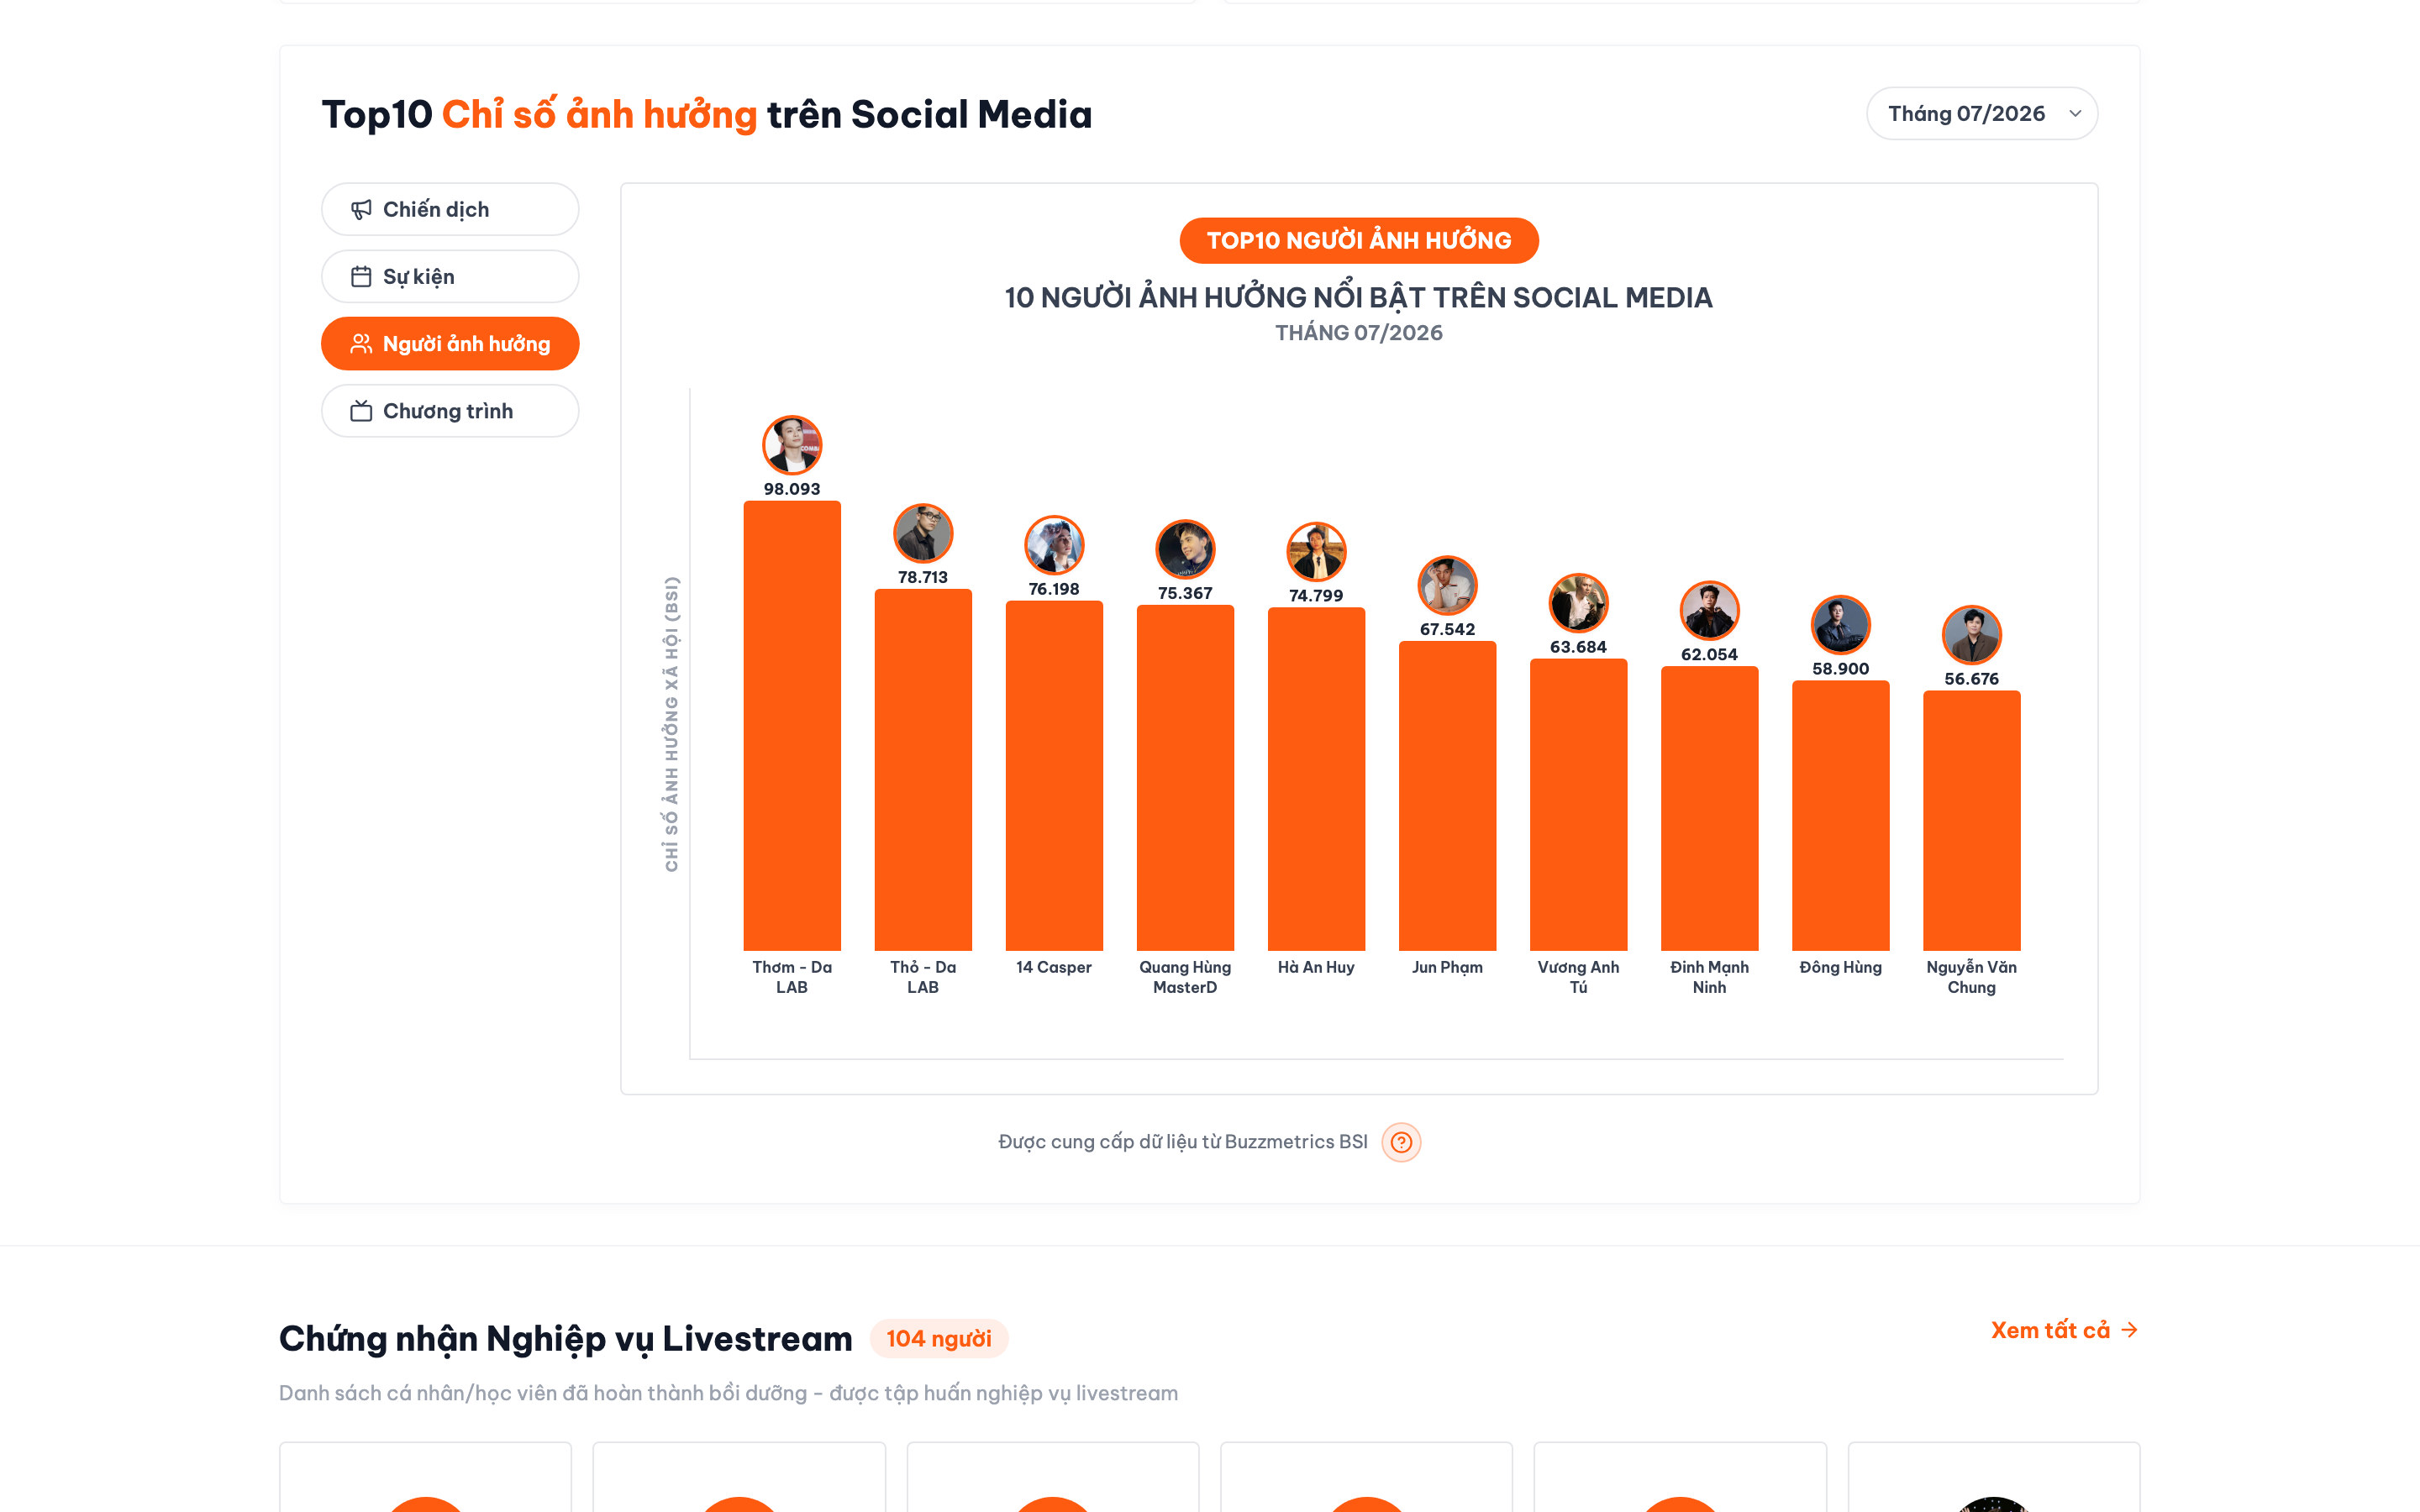Click Được cung cấp dữ liệu từ Buzzmetrics BSI text
2420x1512 pixels.
tap(1182, 1142)
